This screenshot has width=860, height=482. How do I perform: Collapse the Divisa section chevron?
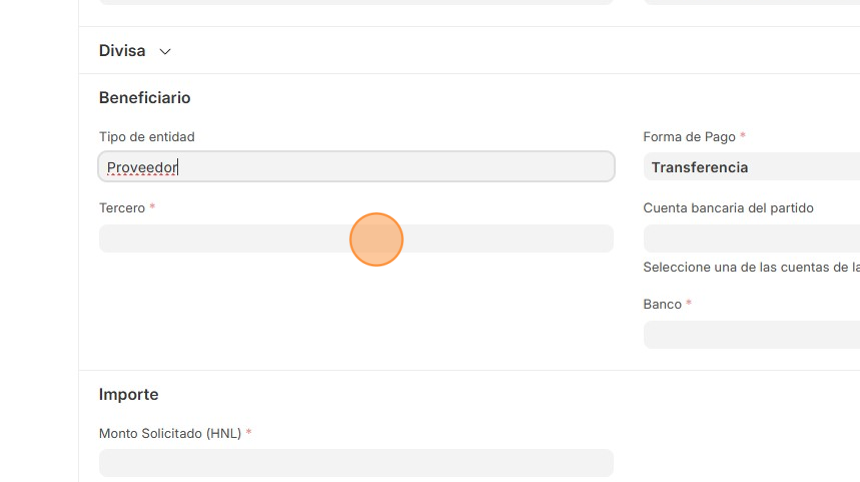pyautogui.click(x=165, y=51)
